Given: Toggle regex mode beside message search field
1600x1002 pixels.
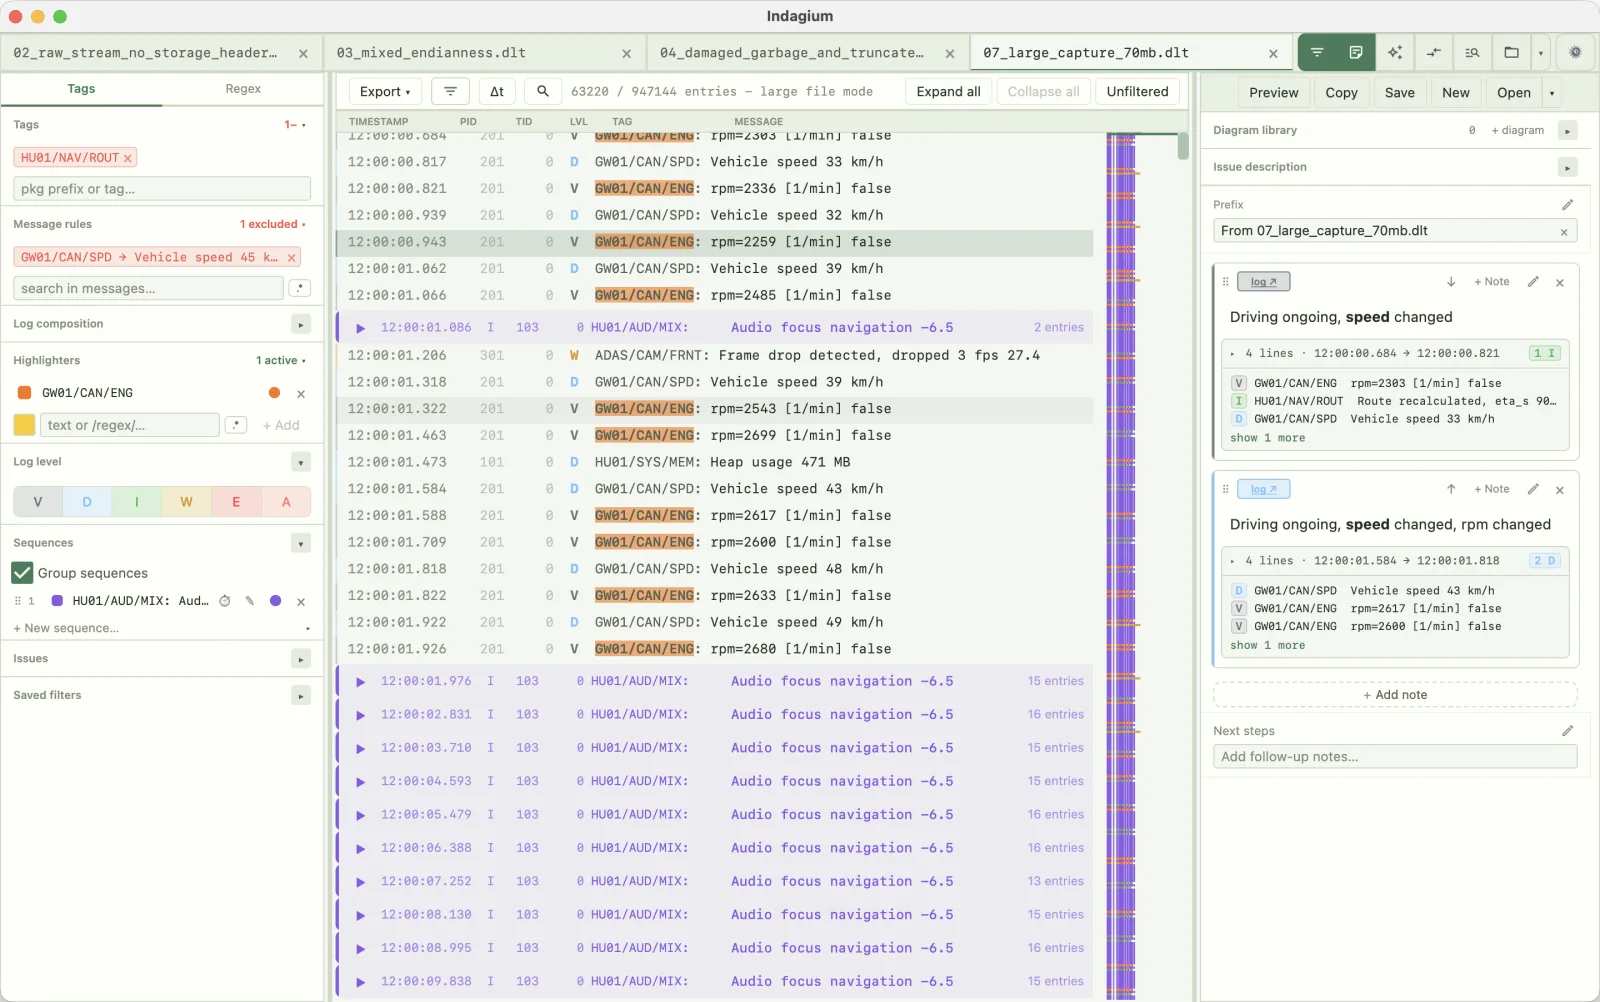Looking at the screenshot, I should (299, 288).
